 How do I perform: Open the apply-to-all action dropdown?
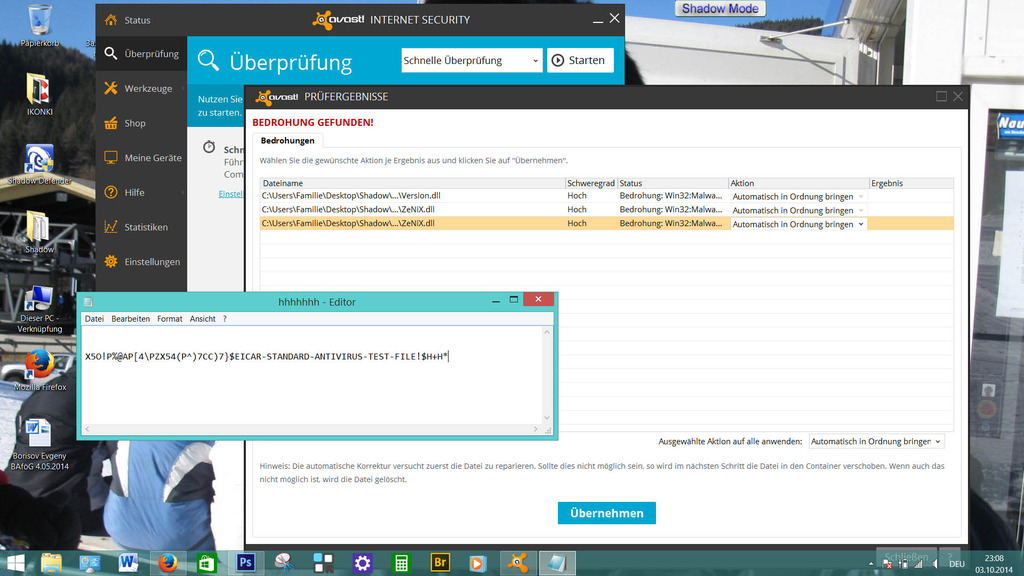click(x=876, y=441)
